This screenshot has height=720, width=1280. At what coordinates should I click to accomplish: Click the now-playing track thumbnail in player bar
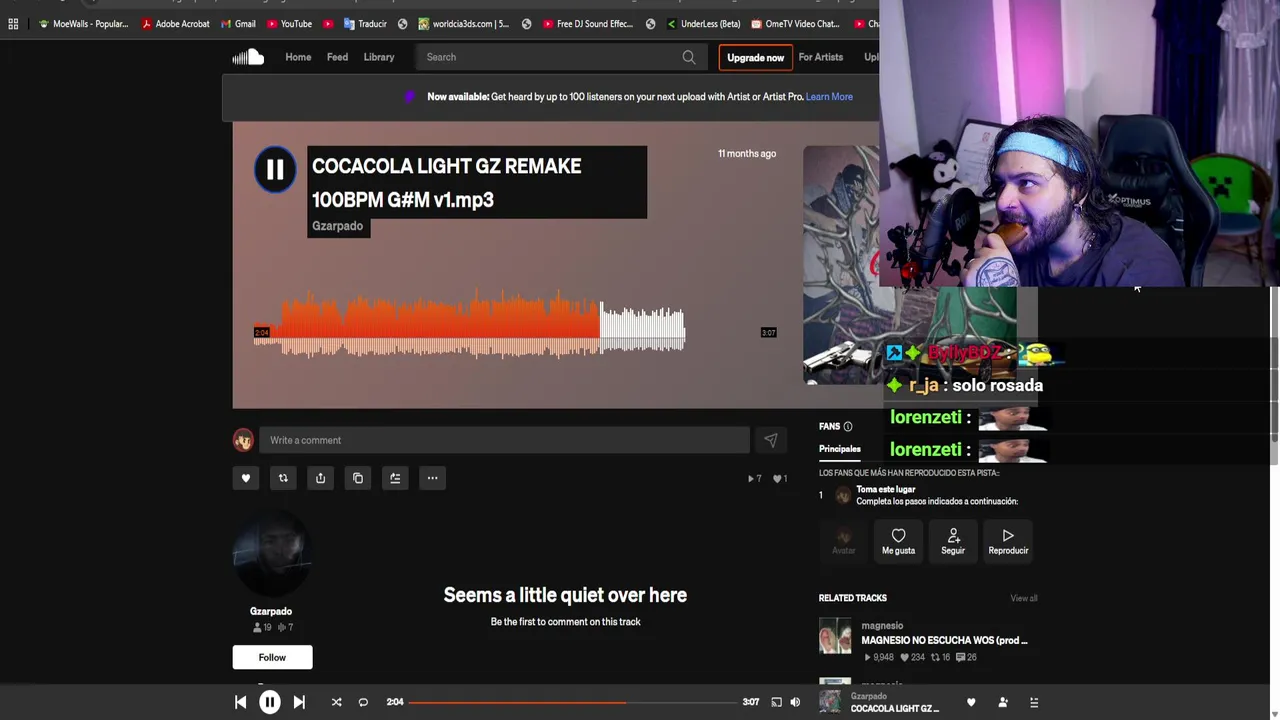pos(830,702)
